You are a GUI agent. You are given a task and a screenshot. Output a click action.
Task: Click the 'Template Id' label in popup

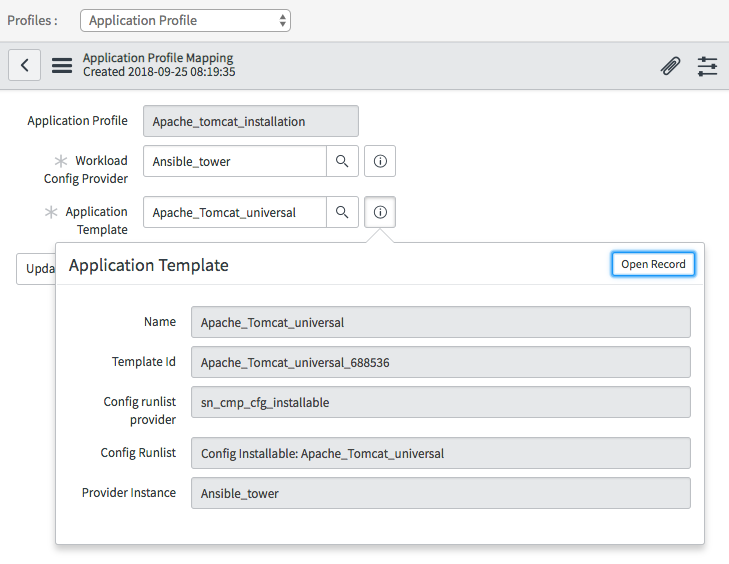click(x=144, y=362)
